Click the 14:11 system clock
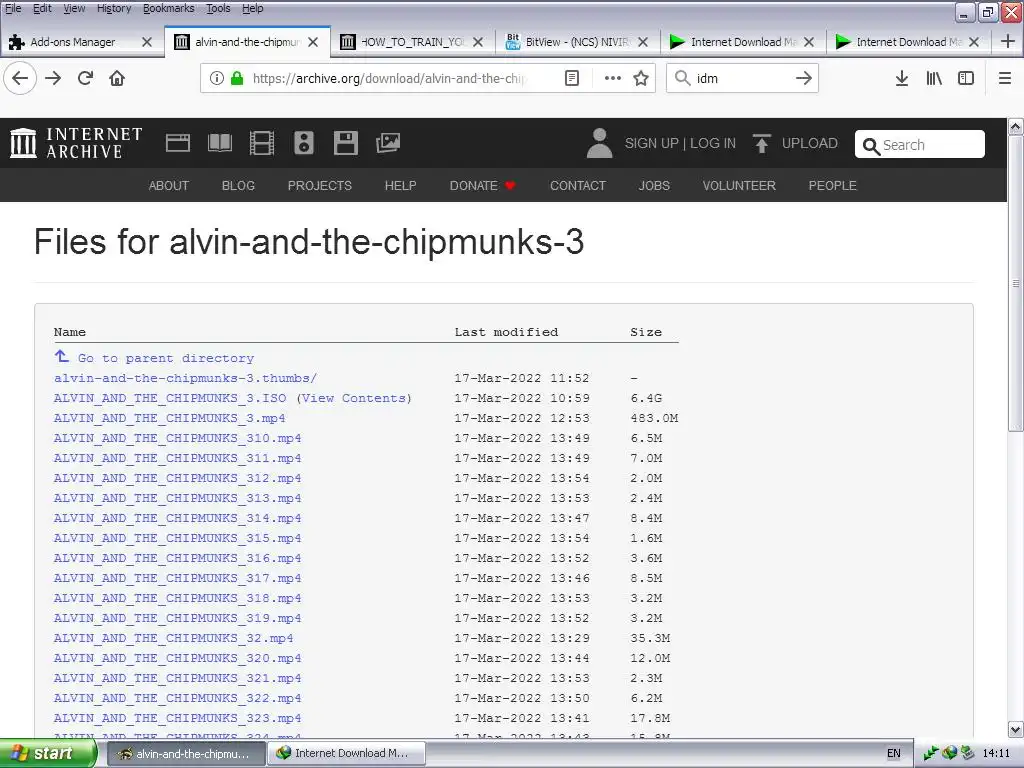 pyautogui.click(x=996, y=754)
